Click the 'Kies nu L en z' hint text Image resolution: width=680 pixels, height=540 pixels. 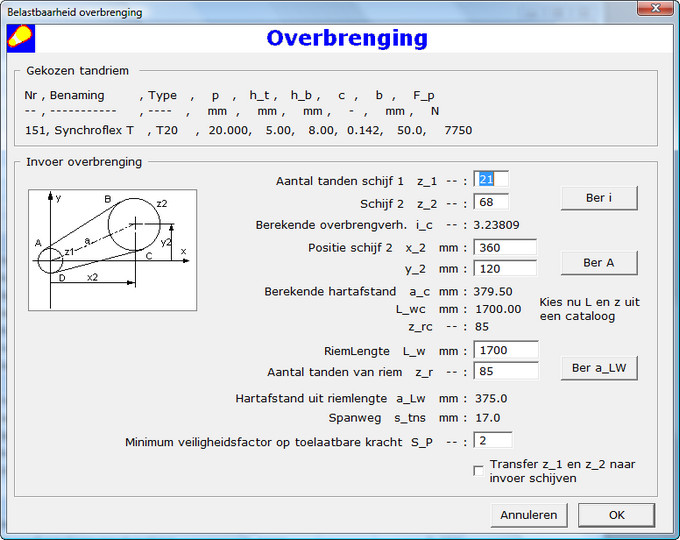coord(590,309)
